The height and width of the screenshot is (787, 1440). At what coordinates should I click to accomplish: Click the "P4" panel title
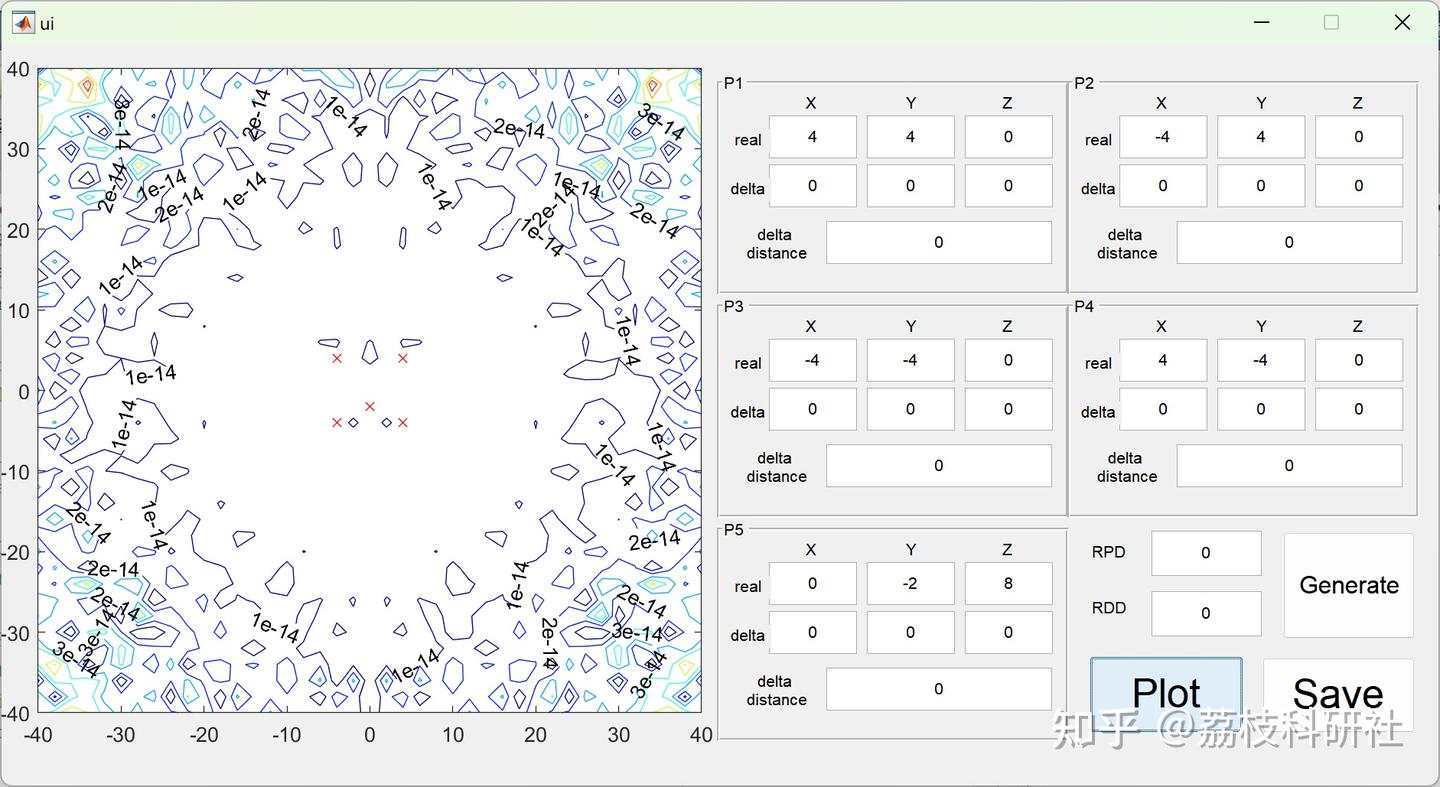(x=1084, y=306)
